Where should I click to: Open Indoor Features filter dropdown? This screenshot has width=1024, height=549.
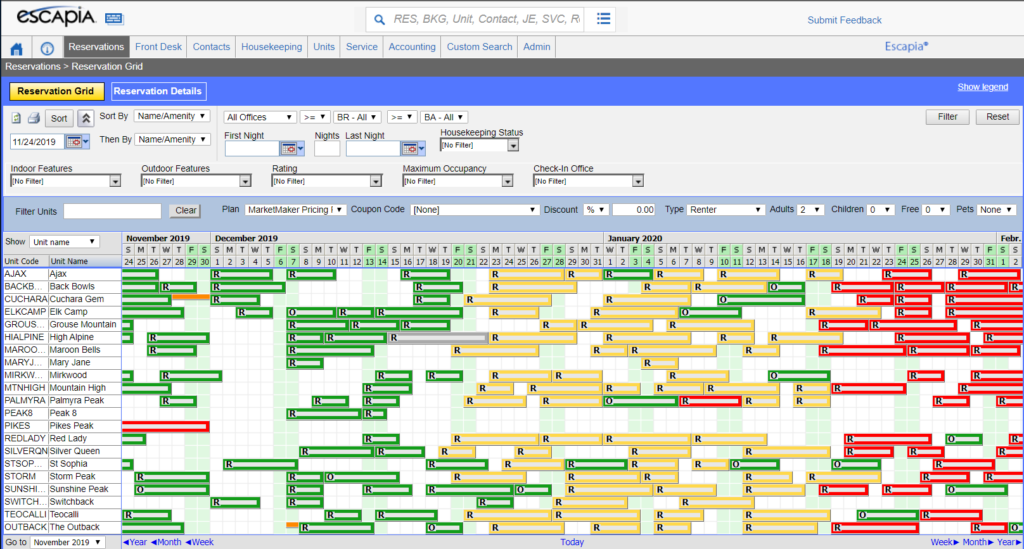65,181
